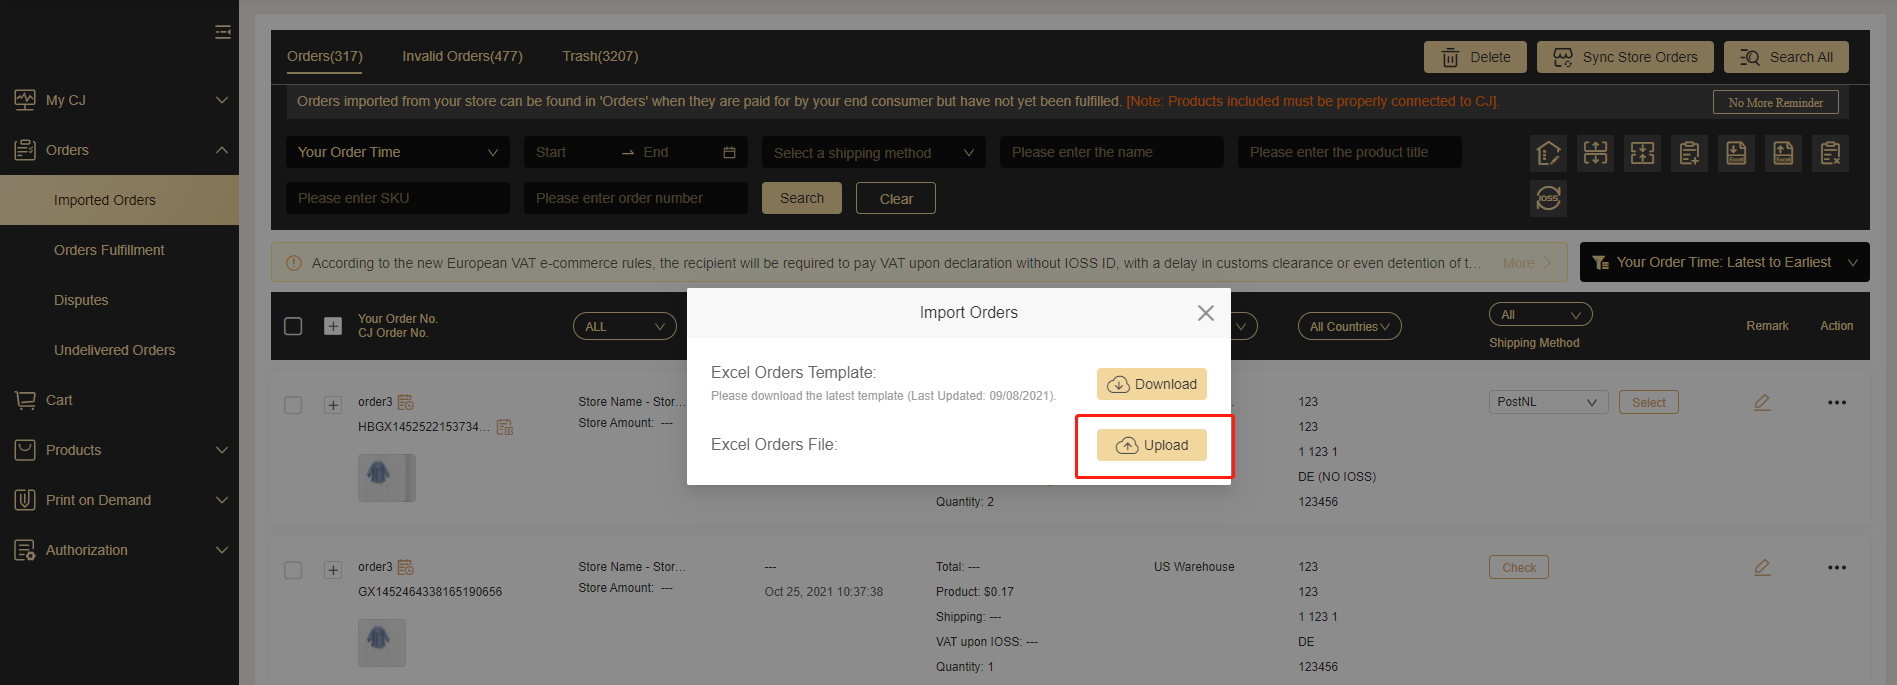
Task: Expand the All Countries filter
Action: click(x=1349, y=326)
